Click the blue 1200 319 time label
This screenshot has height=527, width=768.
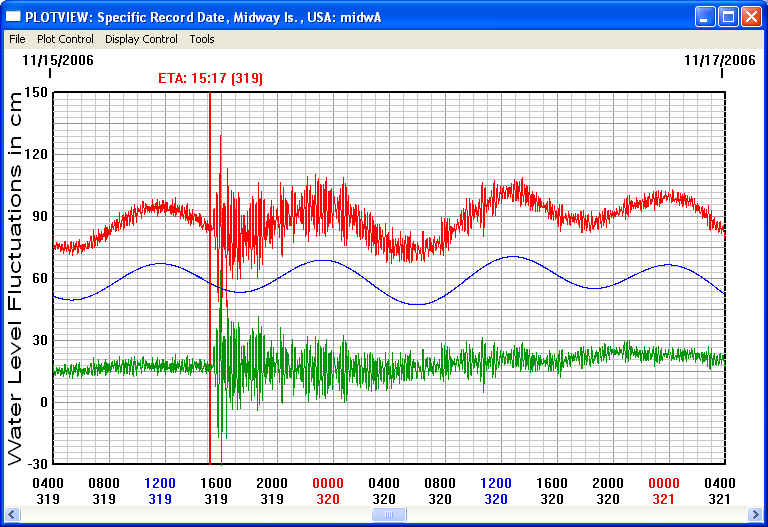tap(160, 491)
